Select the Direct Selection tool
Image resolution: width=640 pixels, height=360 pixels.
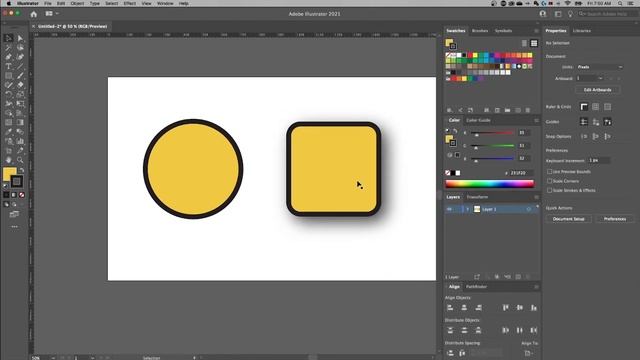pos(20,38)
